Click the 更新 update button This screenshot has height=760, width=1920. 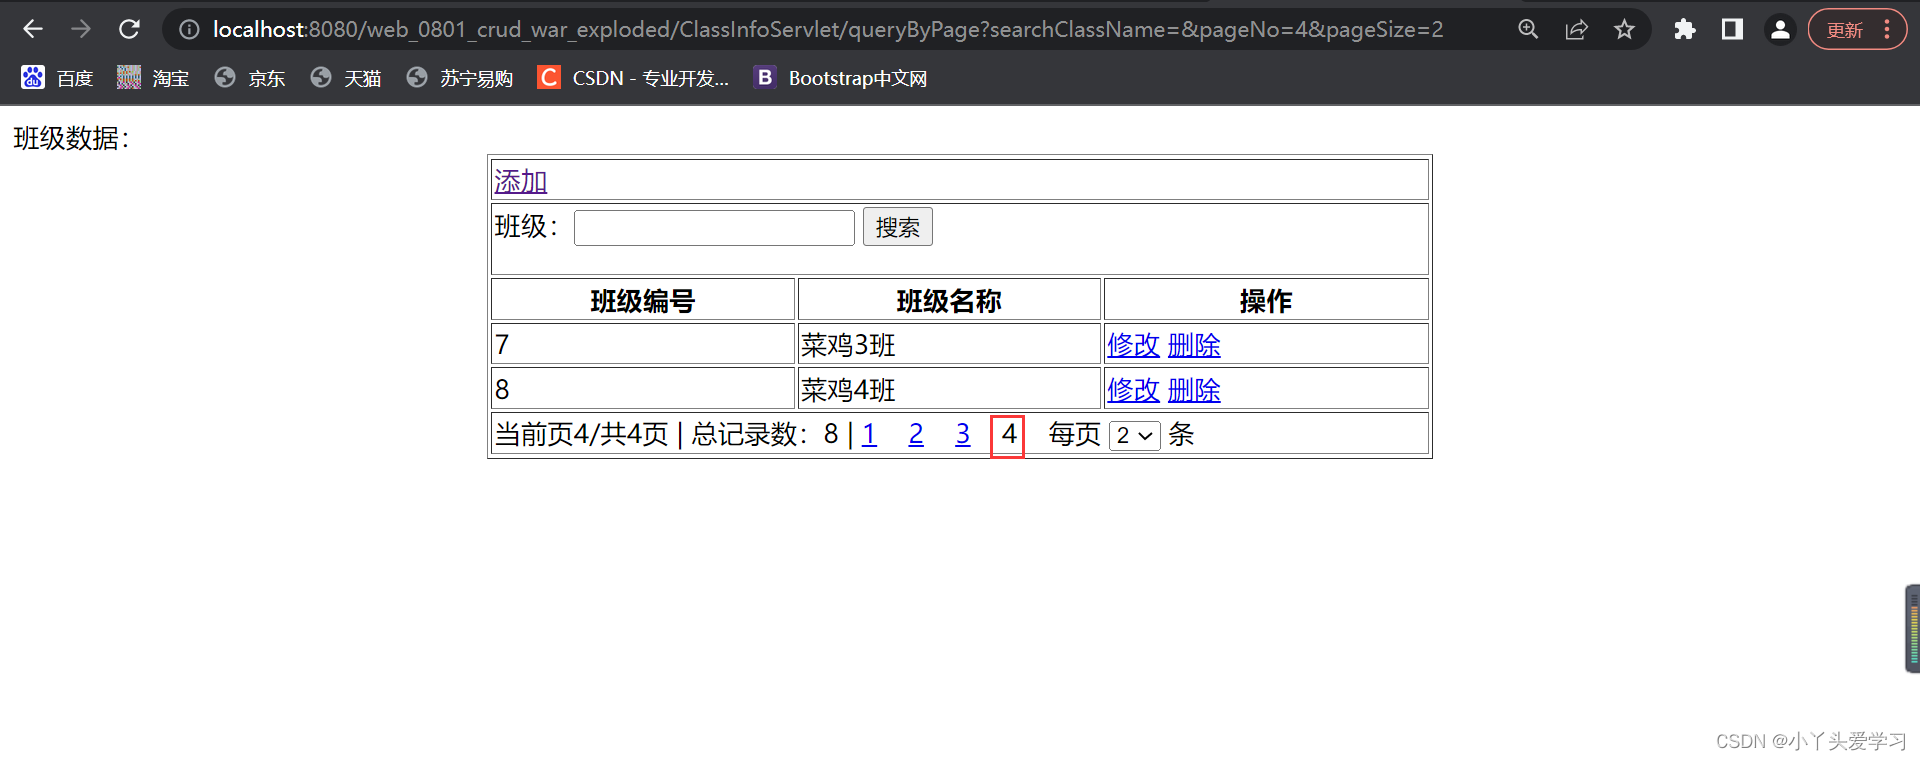(x=1844, y=30)
